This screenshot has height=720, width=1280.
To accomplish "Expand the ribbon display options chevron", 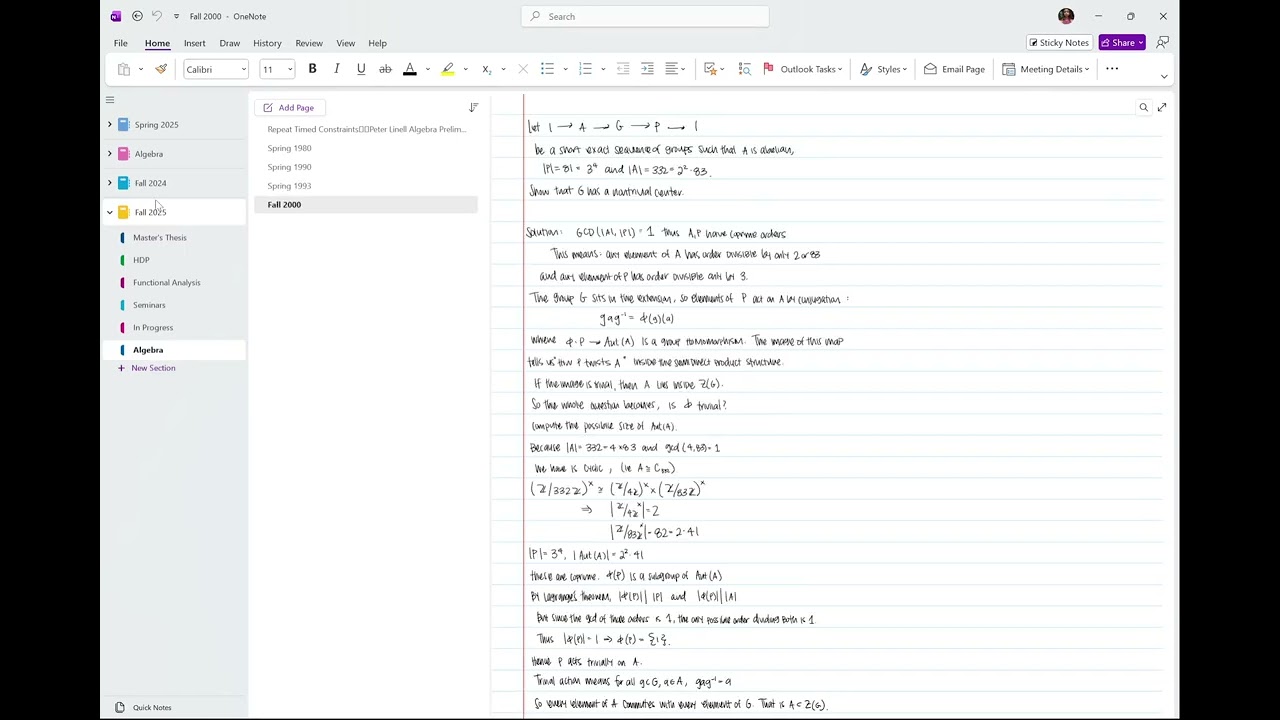I will pyautogui.click(x=1164, y=76).
